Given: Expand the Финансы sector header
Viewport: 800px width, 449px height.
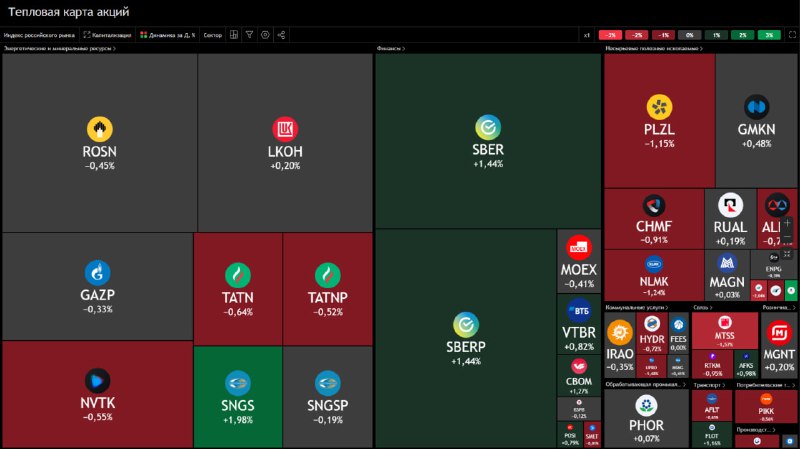Looking at the screenshot, I should (x=391, y=48).
